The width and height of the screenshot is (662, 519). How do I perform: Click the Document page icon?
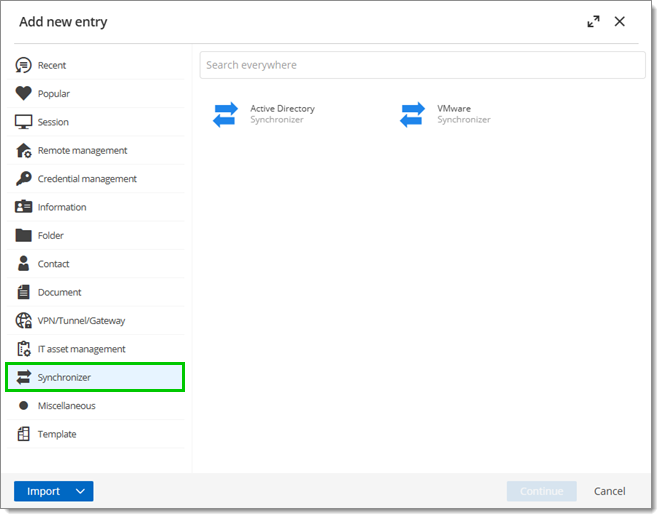tap(24, 292)
